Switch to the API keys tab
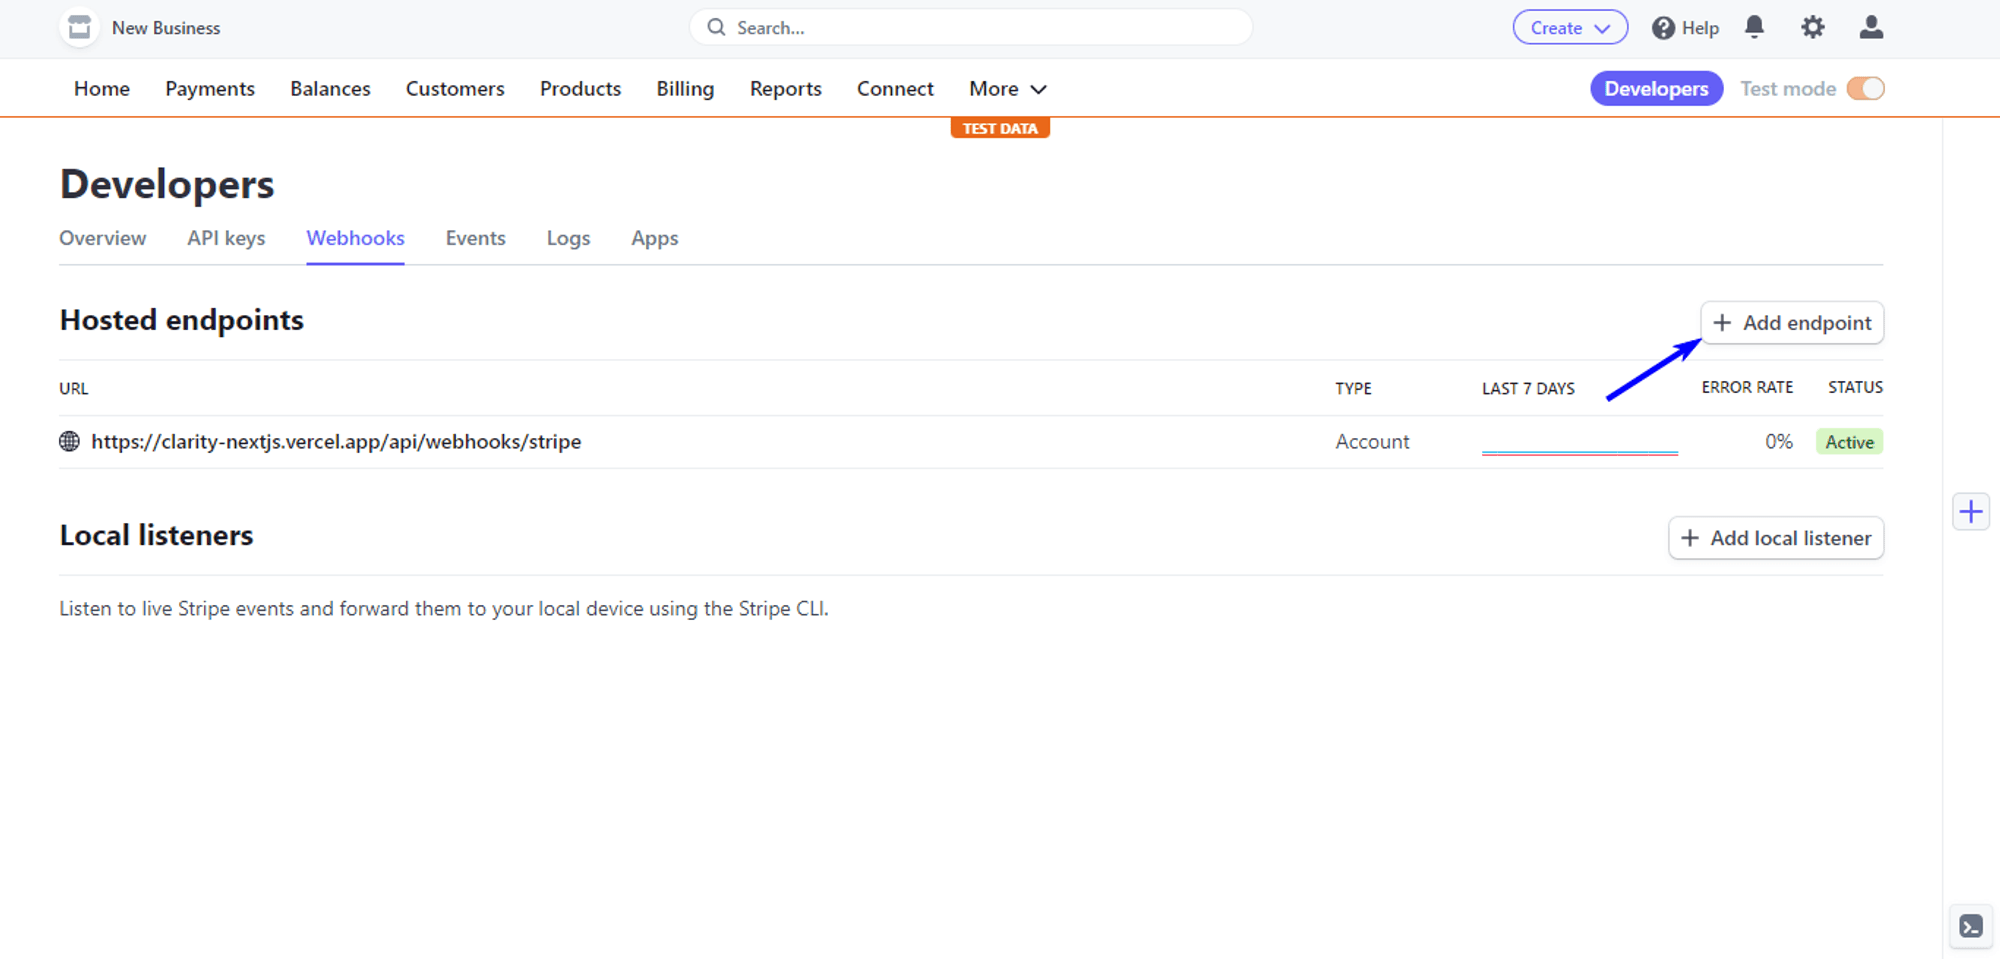The width and height of the screenshot is (2000, 959). click(x=226, y=238)
